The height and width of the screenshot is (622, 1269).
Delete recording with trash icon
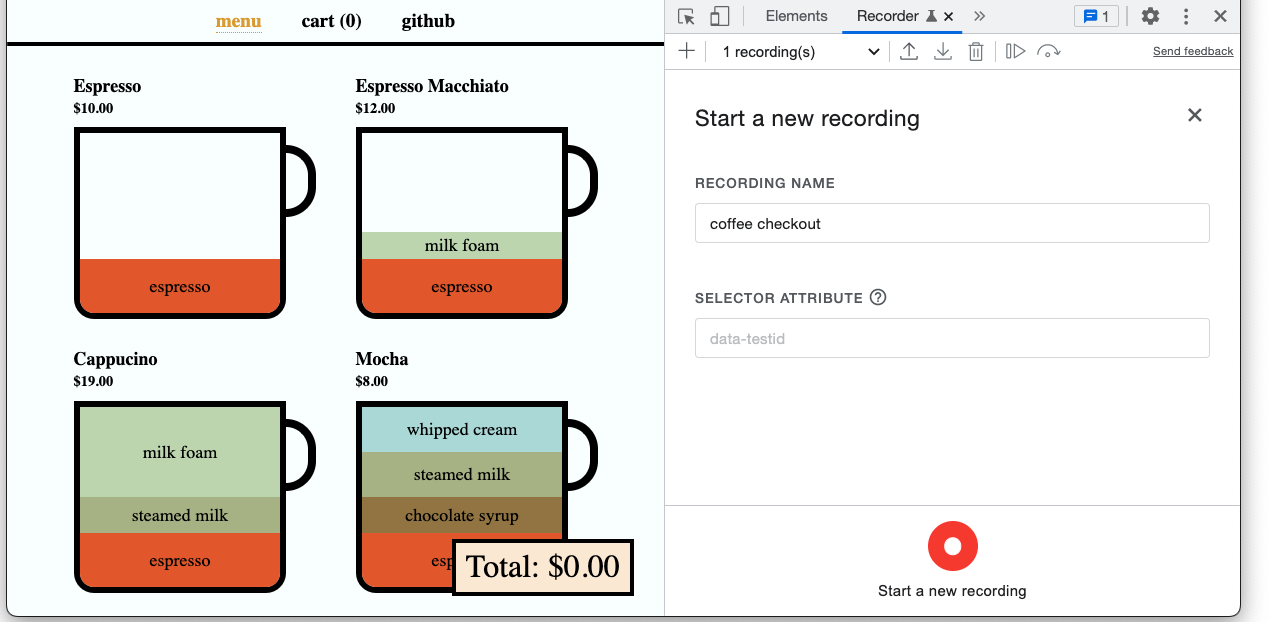pos(976,51)
